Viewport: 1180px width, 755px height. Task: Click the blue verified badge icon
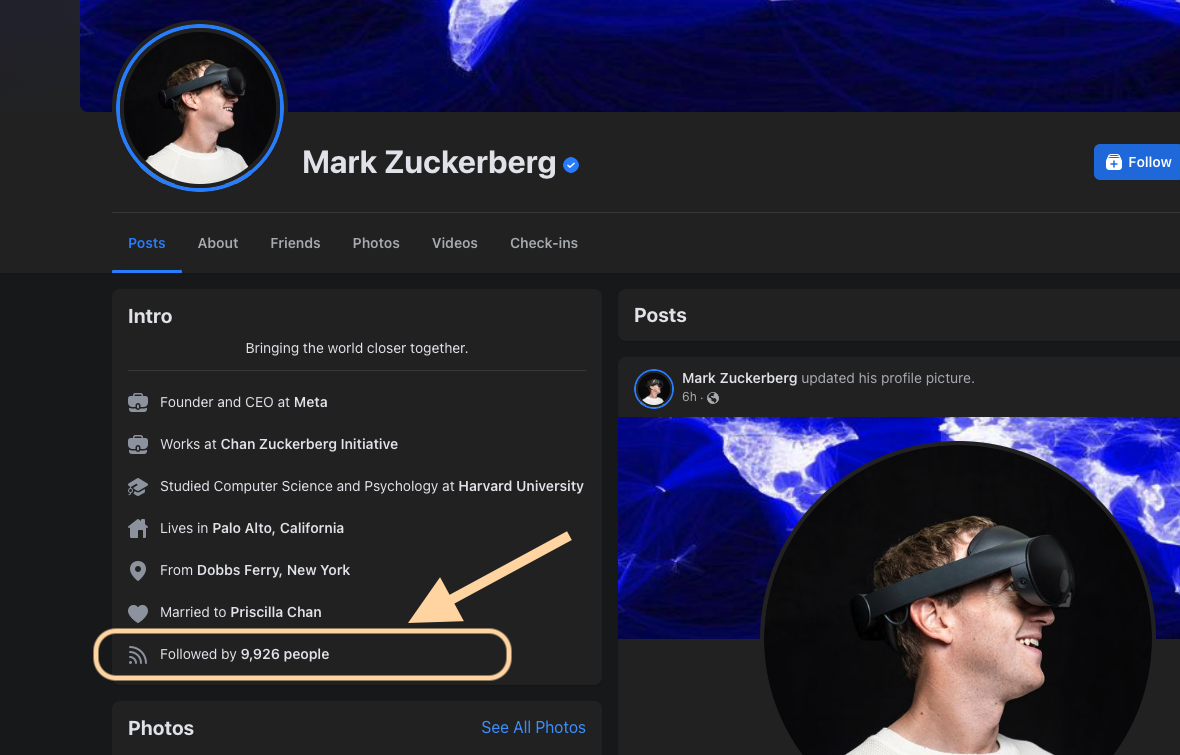coord(571,165)
